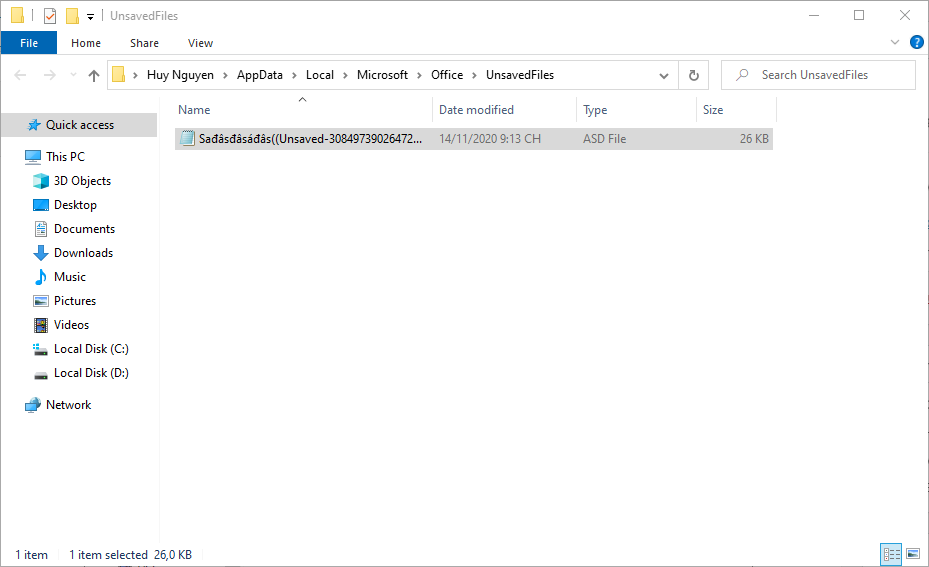Click the ASD File type cell
Image resolution: width=929 pixels, height=567 pixels.
coord(604,139)
